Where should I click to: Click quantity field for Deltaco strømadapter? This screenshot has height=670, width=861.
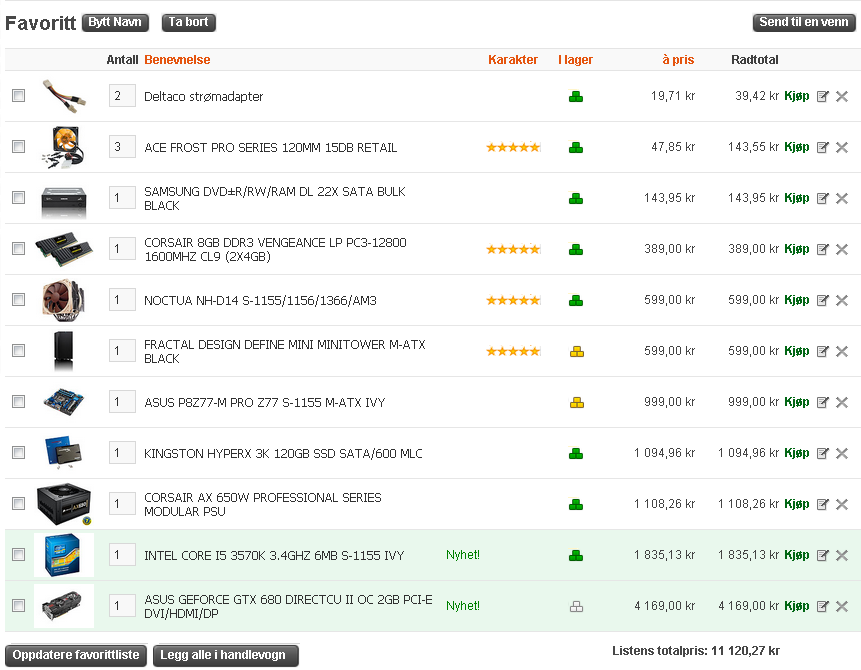[122, 96]
